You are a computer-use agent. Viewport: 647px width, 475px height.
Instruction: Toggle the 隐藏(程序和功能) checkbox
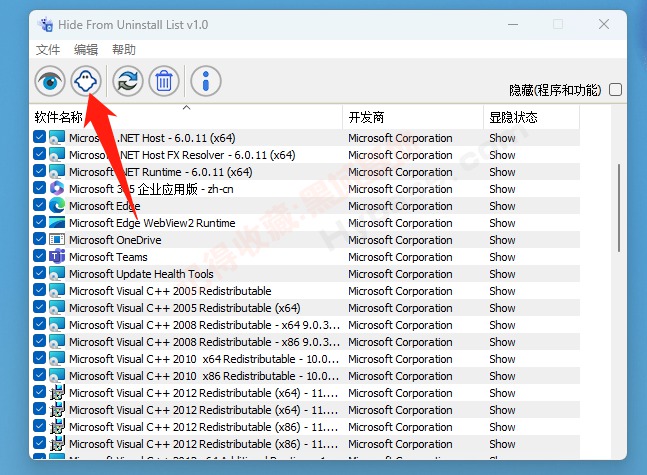[615, 90]
